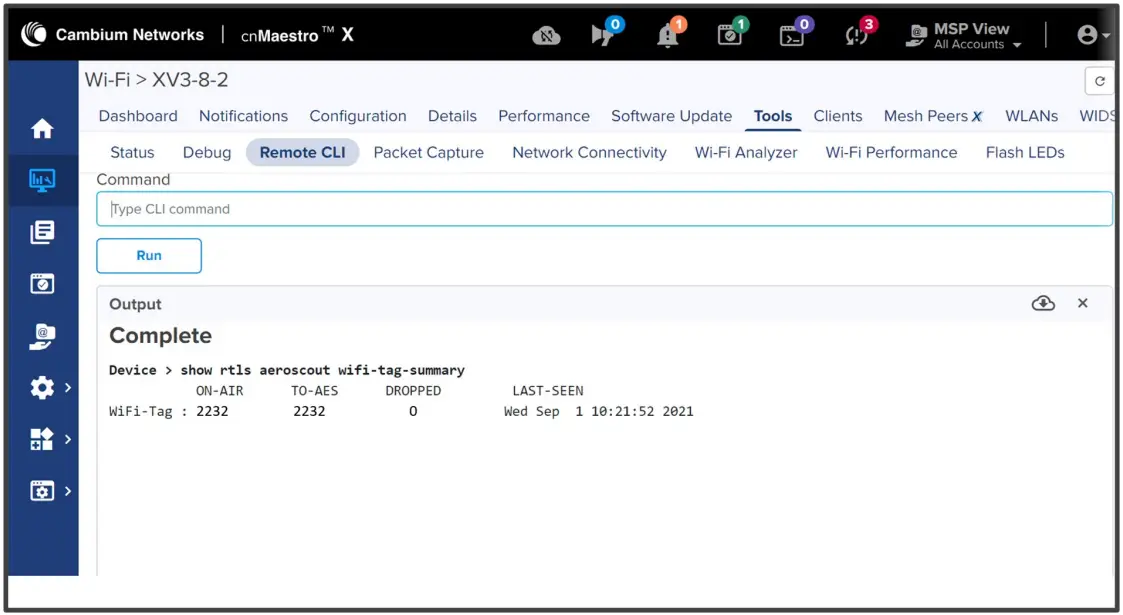Open the notifications bell with 1 alert

pos(668,35)
